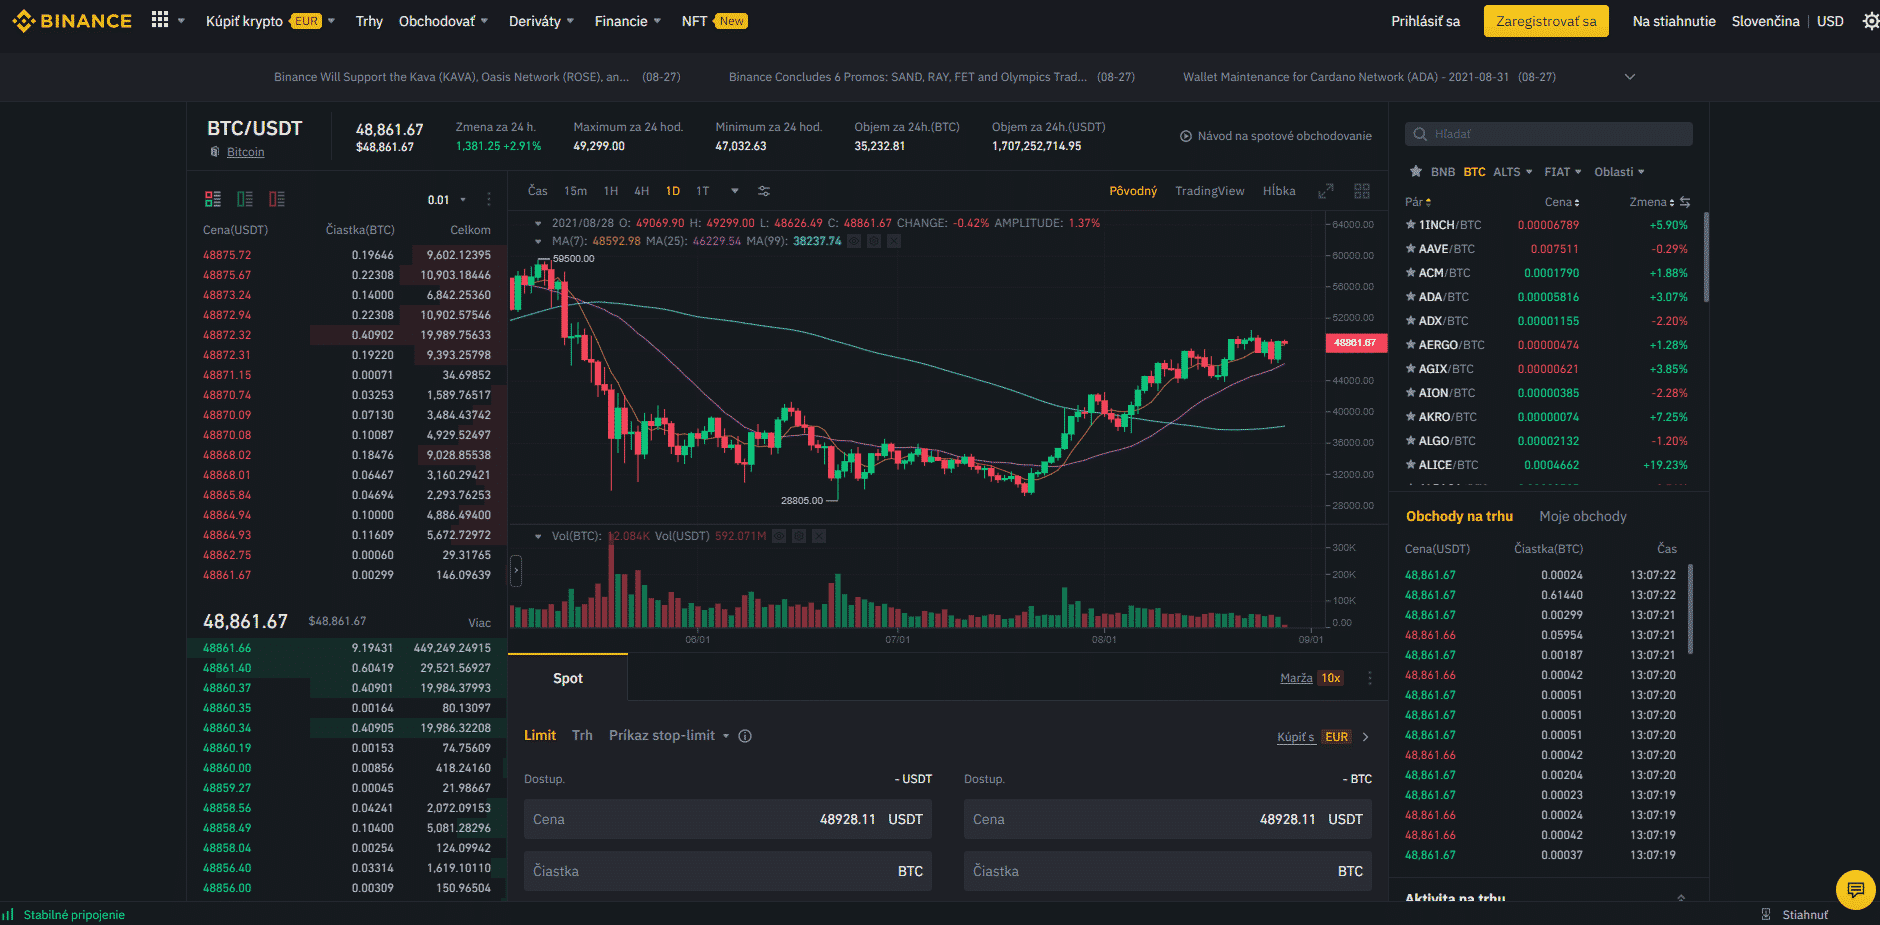Switch chart to multi-grid layout
Screen dimensions: 1880x925
1361,191
